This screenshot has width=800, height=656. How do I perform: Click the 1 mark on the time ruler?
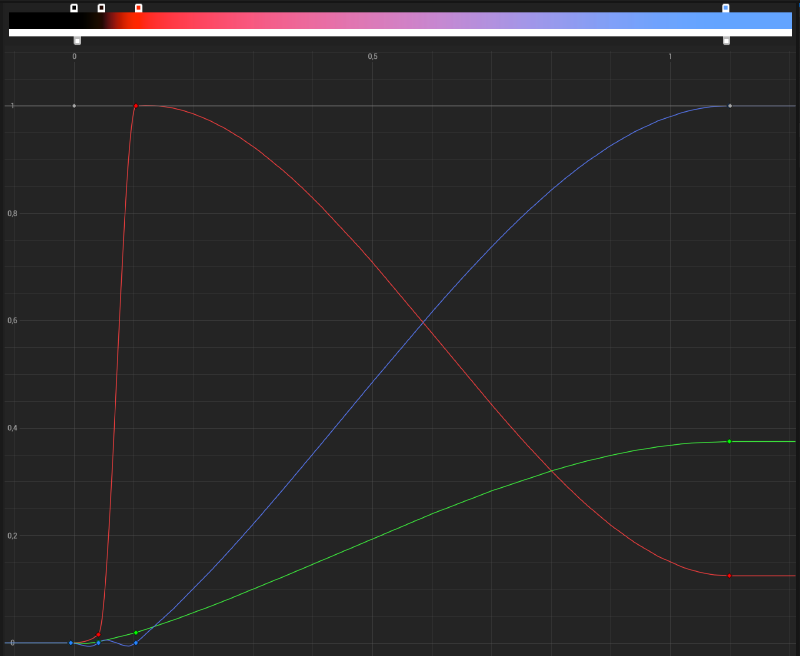pyautogui.click(x=670, y=57)
